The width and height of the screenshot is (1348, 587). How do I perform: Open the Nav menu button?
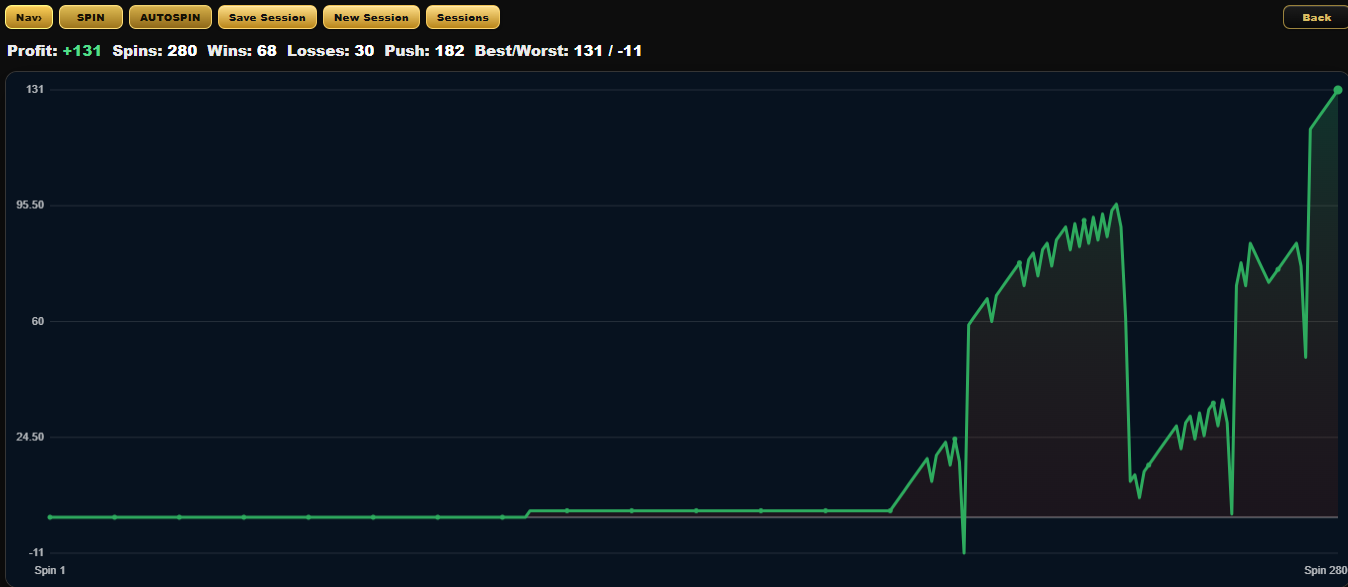[29, 17]
